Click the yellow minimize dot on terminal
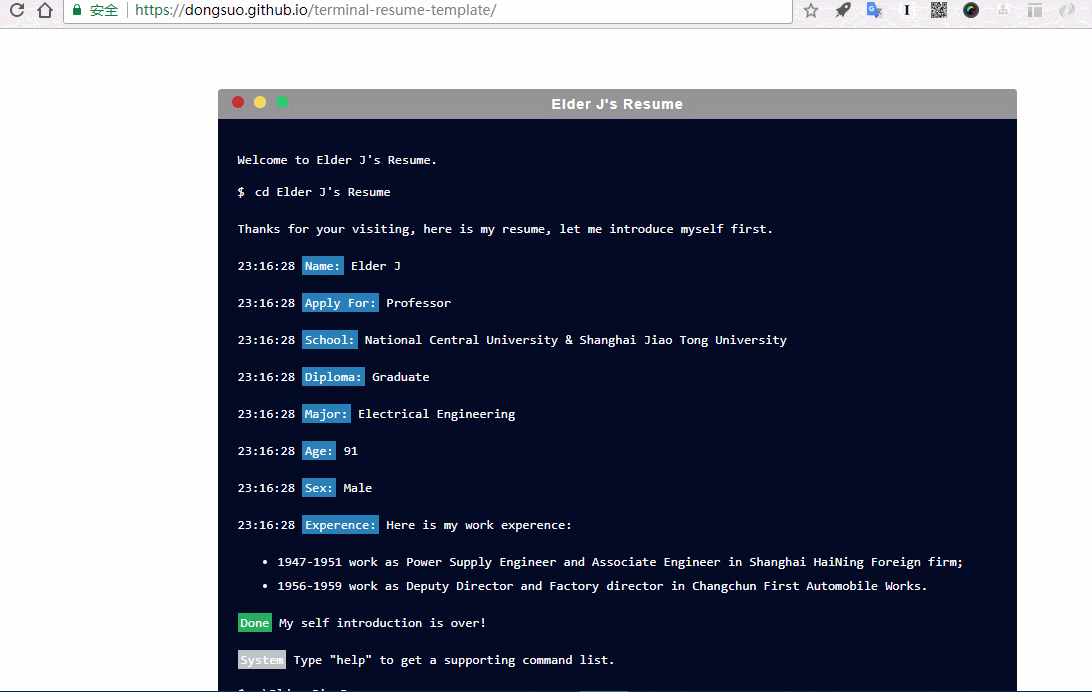 pyautogui.click(x=260, y=102)
